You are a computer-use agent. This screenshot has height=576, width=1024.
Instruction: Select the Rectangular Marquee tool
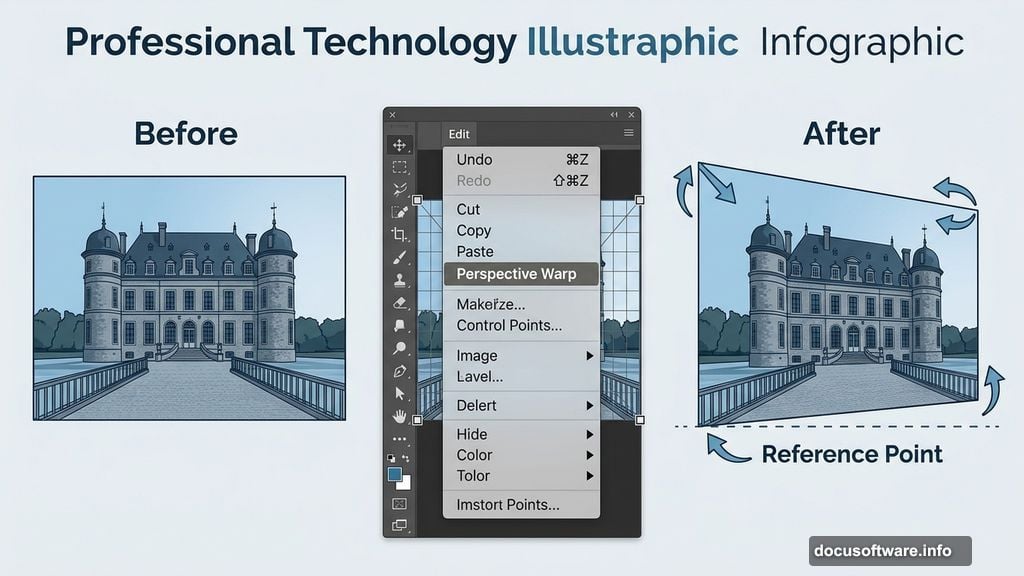point(400,167)
